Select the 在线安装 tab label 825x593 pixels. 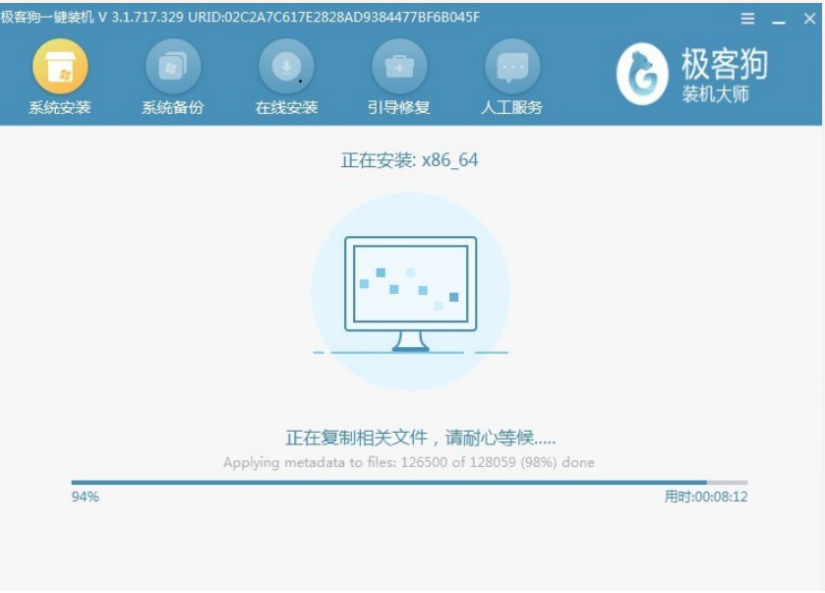pos(286,108)
